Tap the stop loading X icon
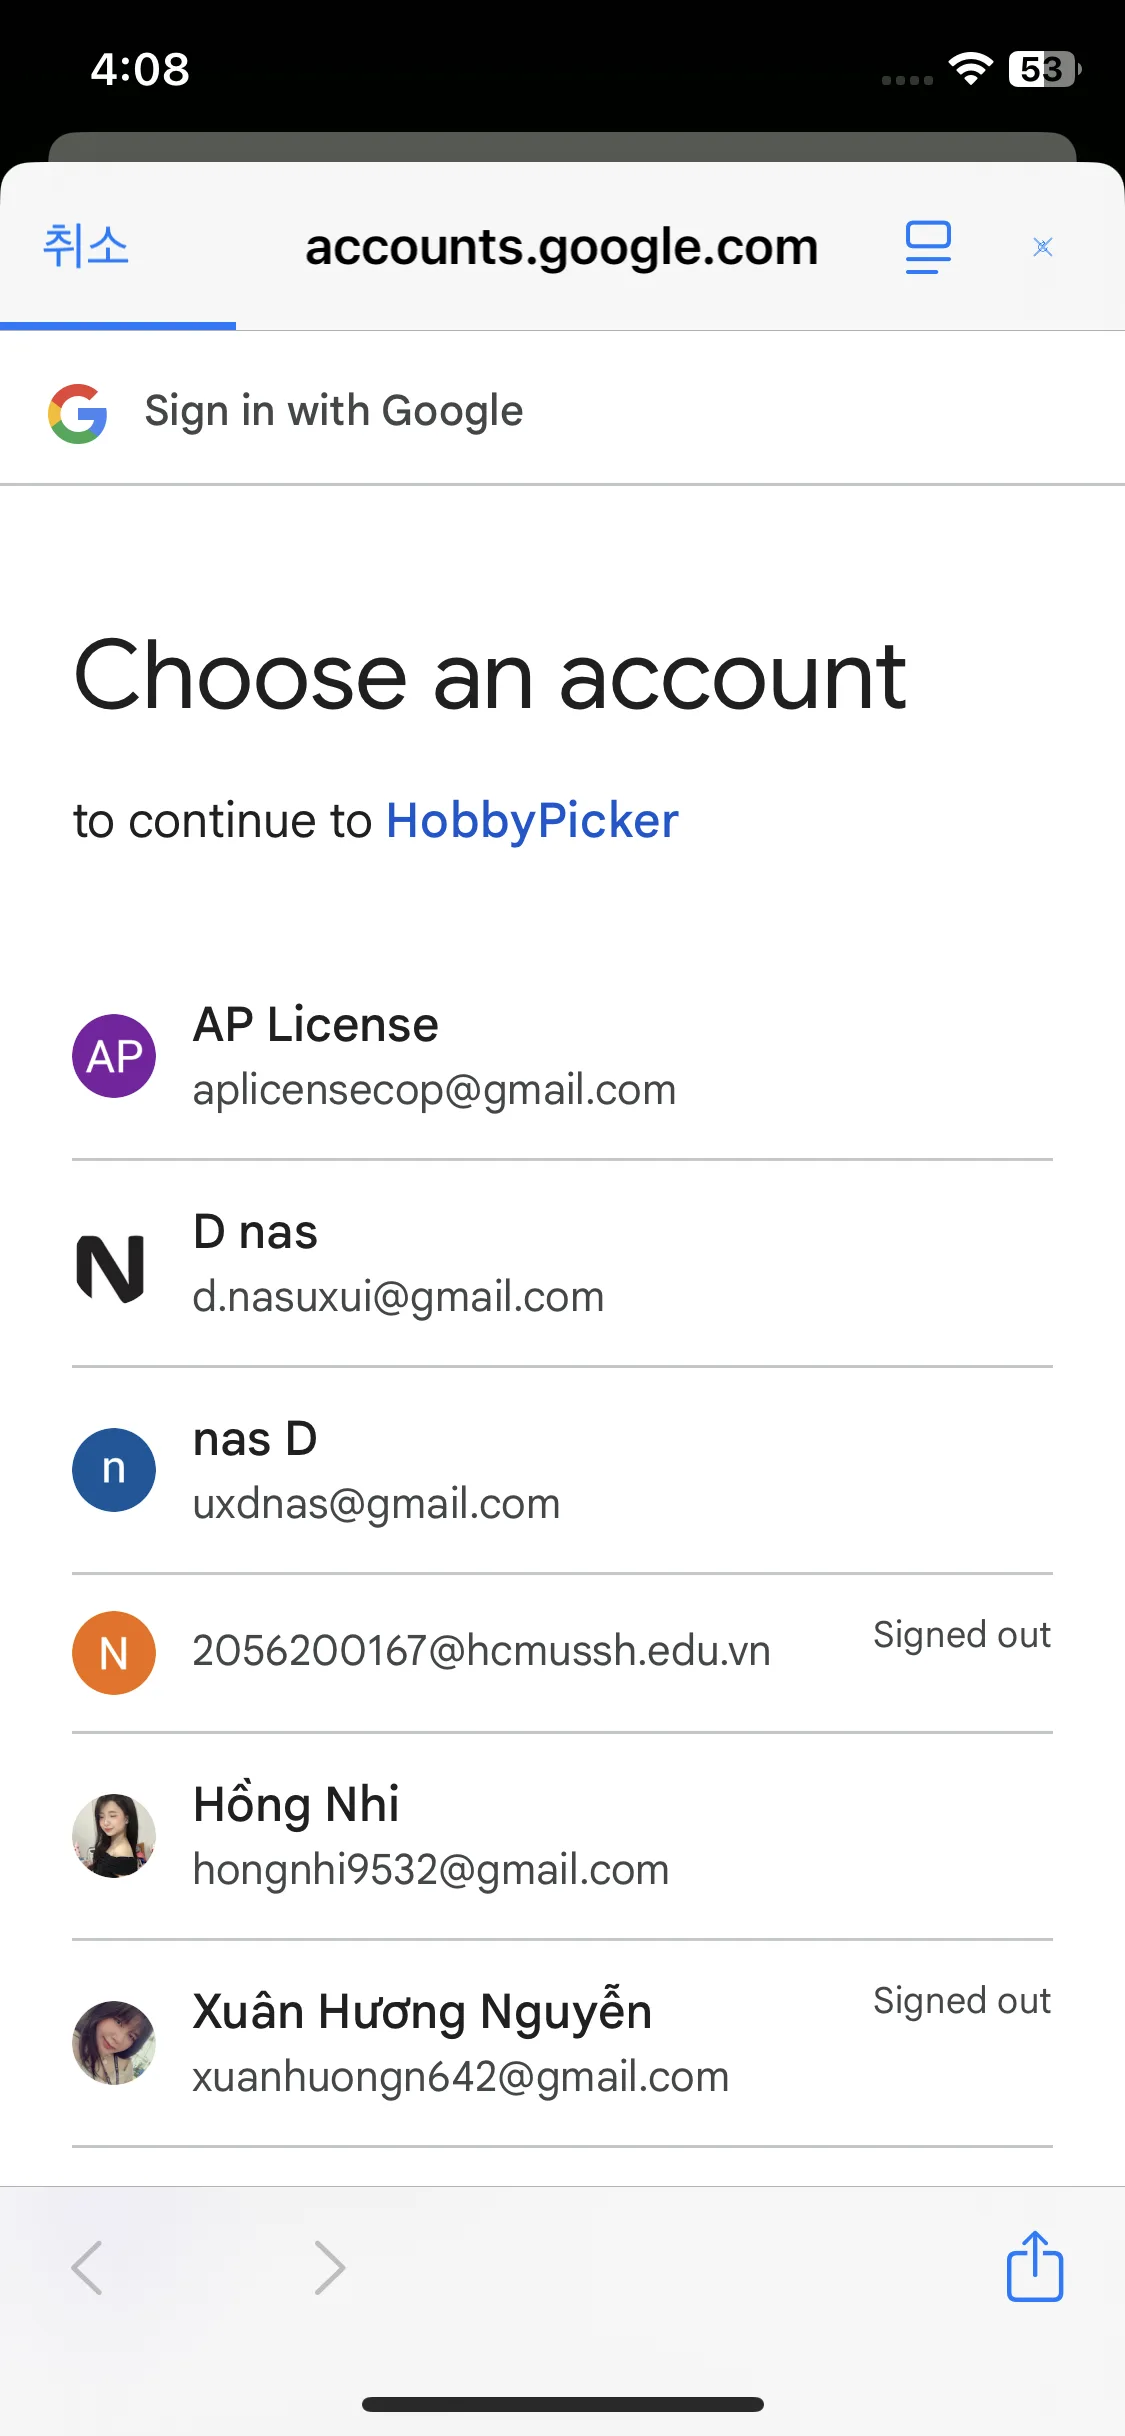The height and width of the screenshot is (2436, 1125). tap(1042, 247)
